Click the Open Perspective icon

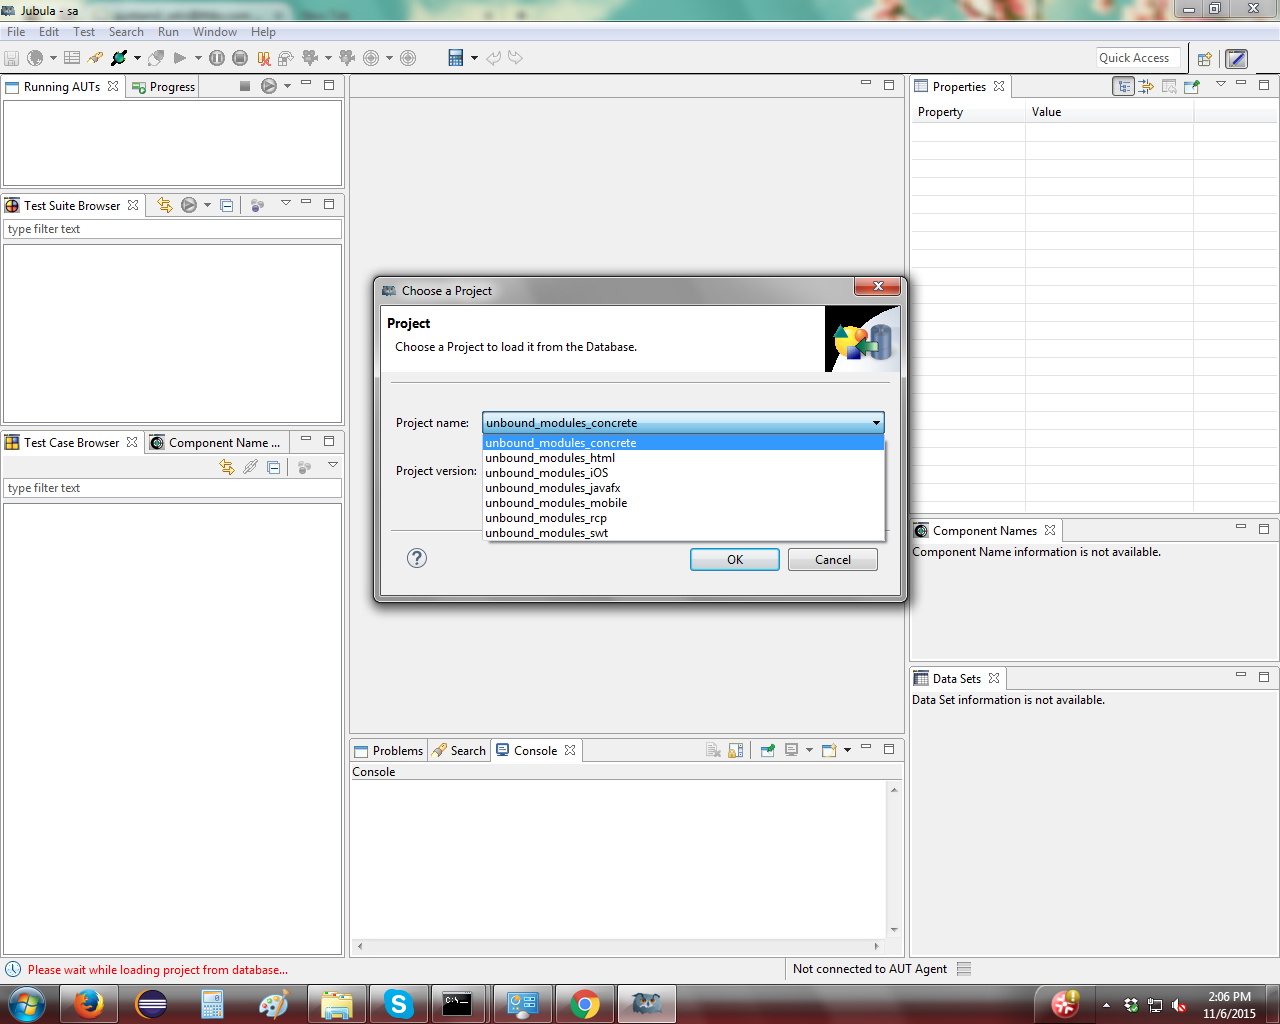[1205, 59]
